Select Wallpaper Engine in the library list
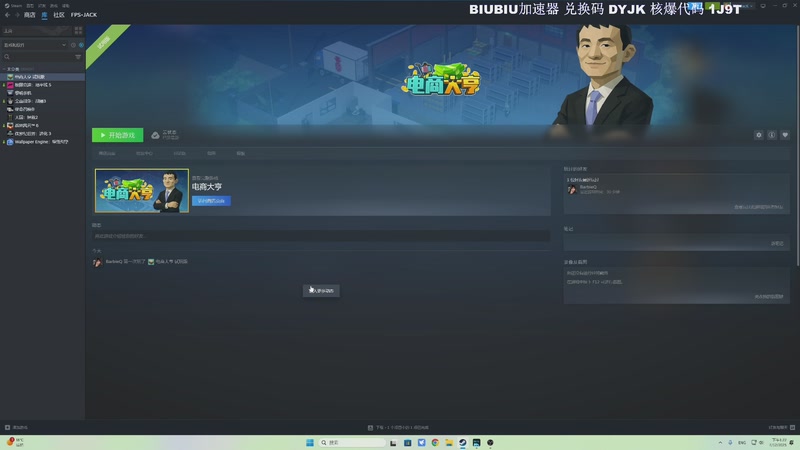This screenshot has width=800, height=450. click(42, 141)
